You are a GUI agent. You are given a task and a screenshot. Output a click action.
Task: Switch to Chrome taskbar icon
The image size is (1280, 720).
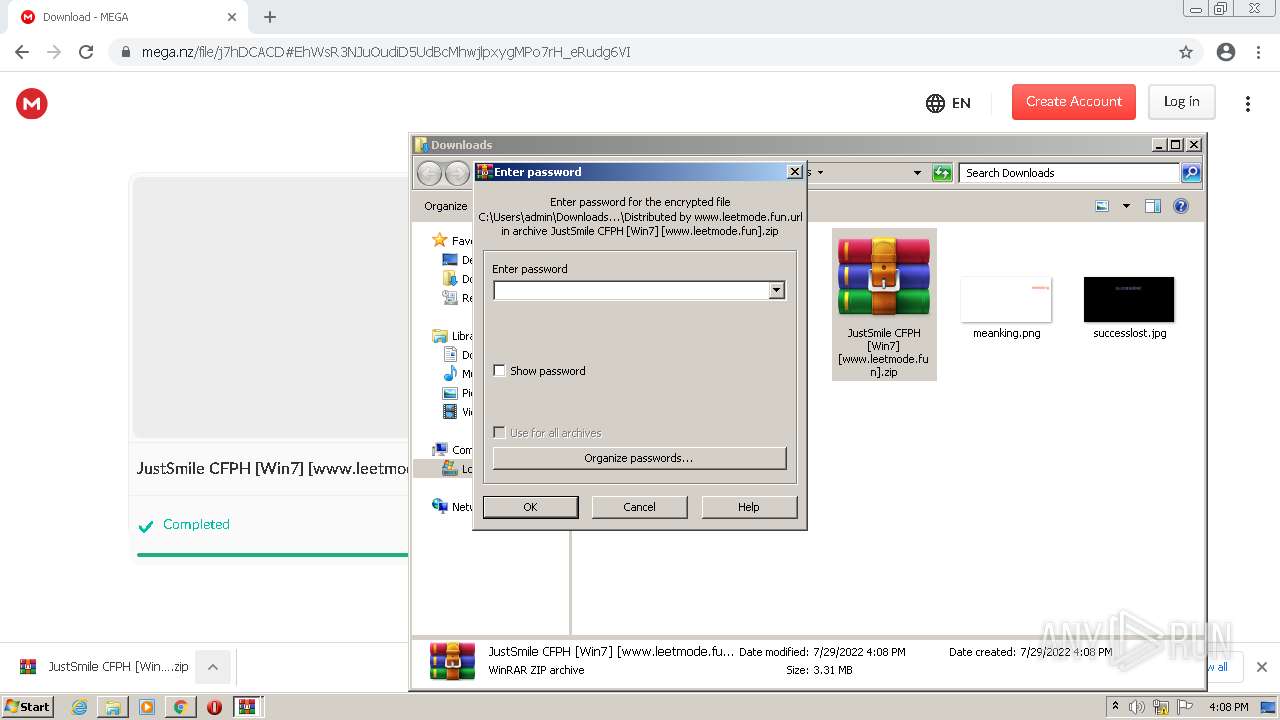click(180, 707)
